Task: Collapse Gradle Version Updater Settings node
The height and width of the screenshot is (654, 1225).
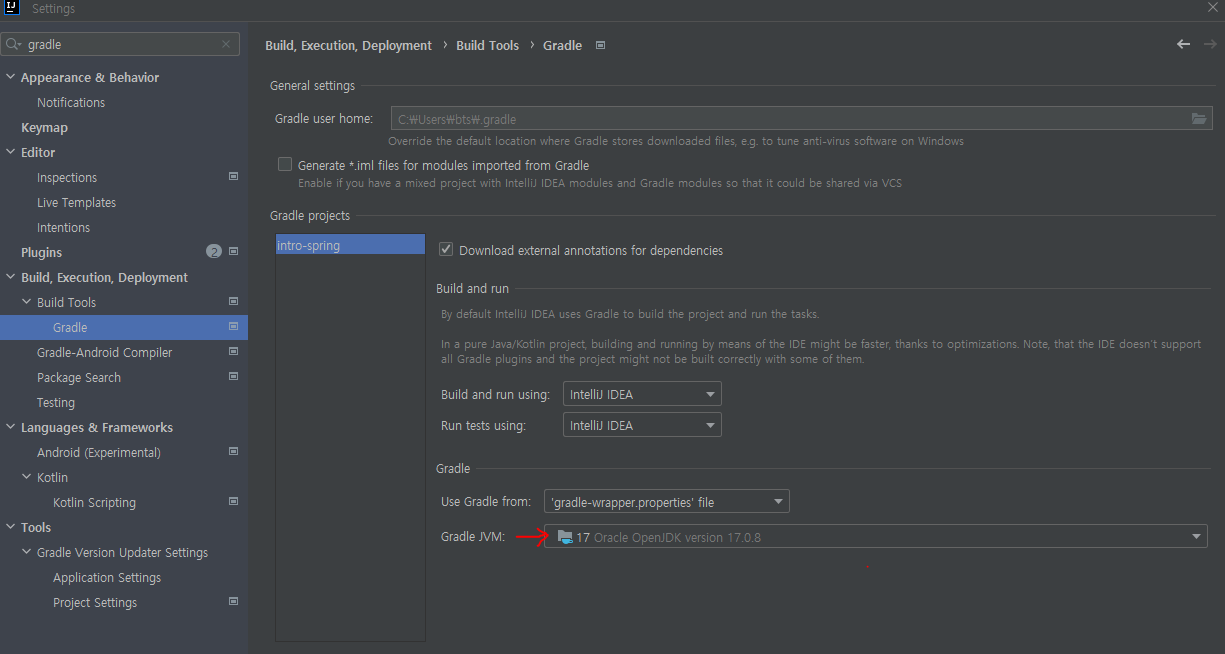Action: [x=27, y=552]
